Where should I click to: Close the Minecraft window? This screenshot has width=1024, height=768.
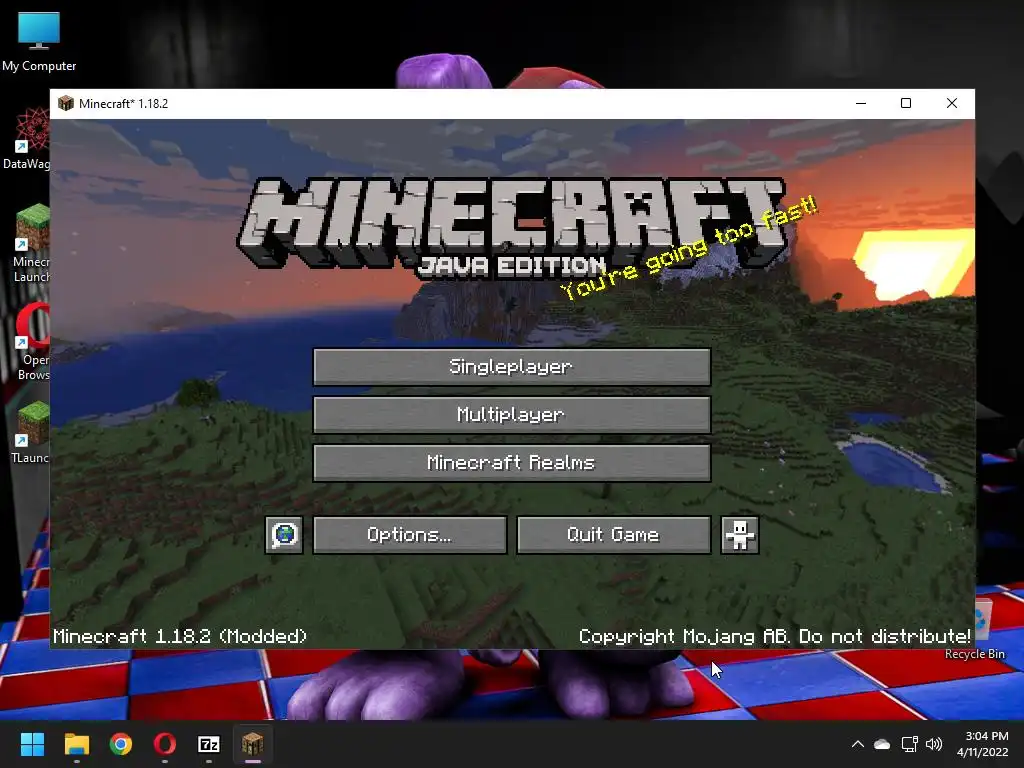(952, 103)
